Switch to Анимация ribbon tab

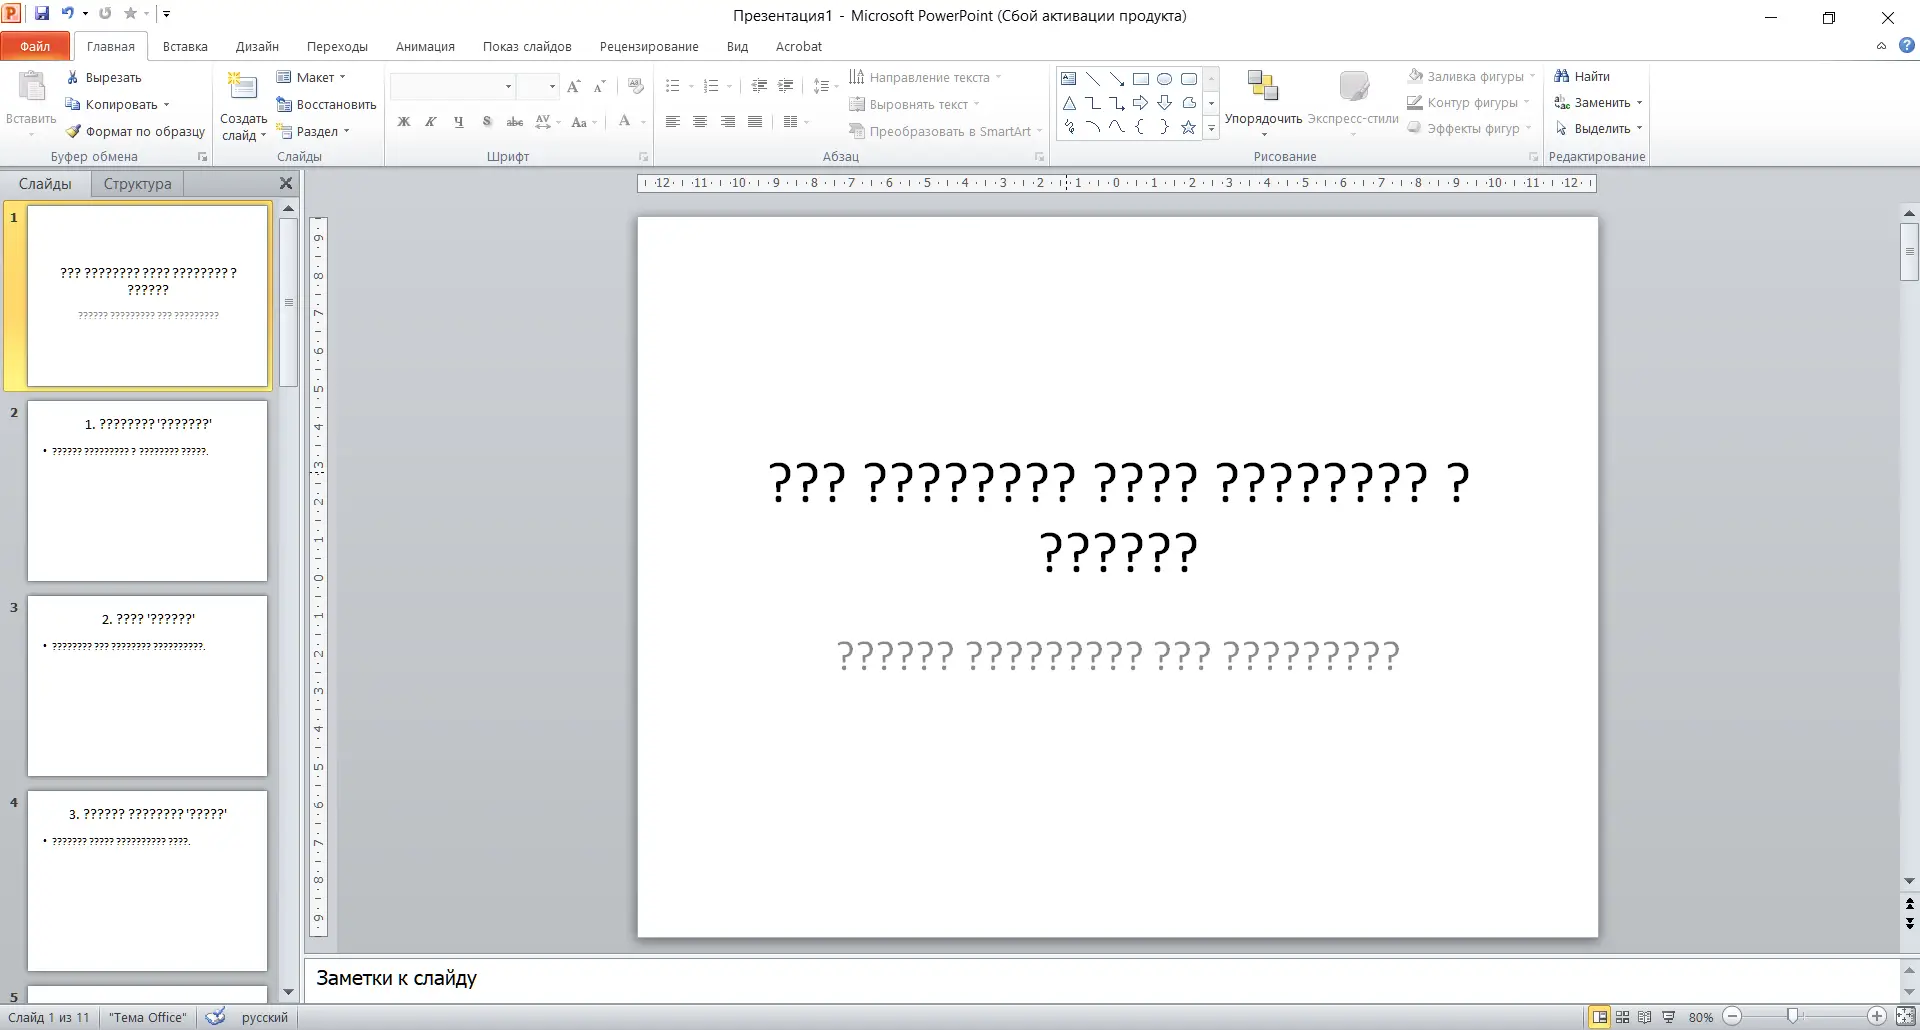tap(425, 46)
